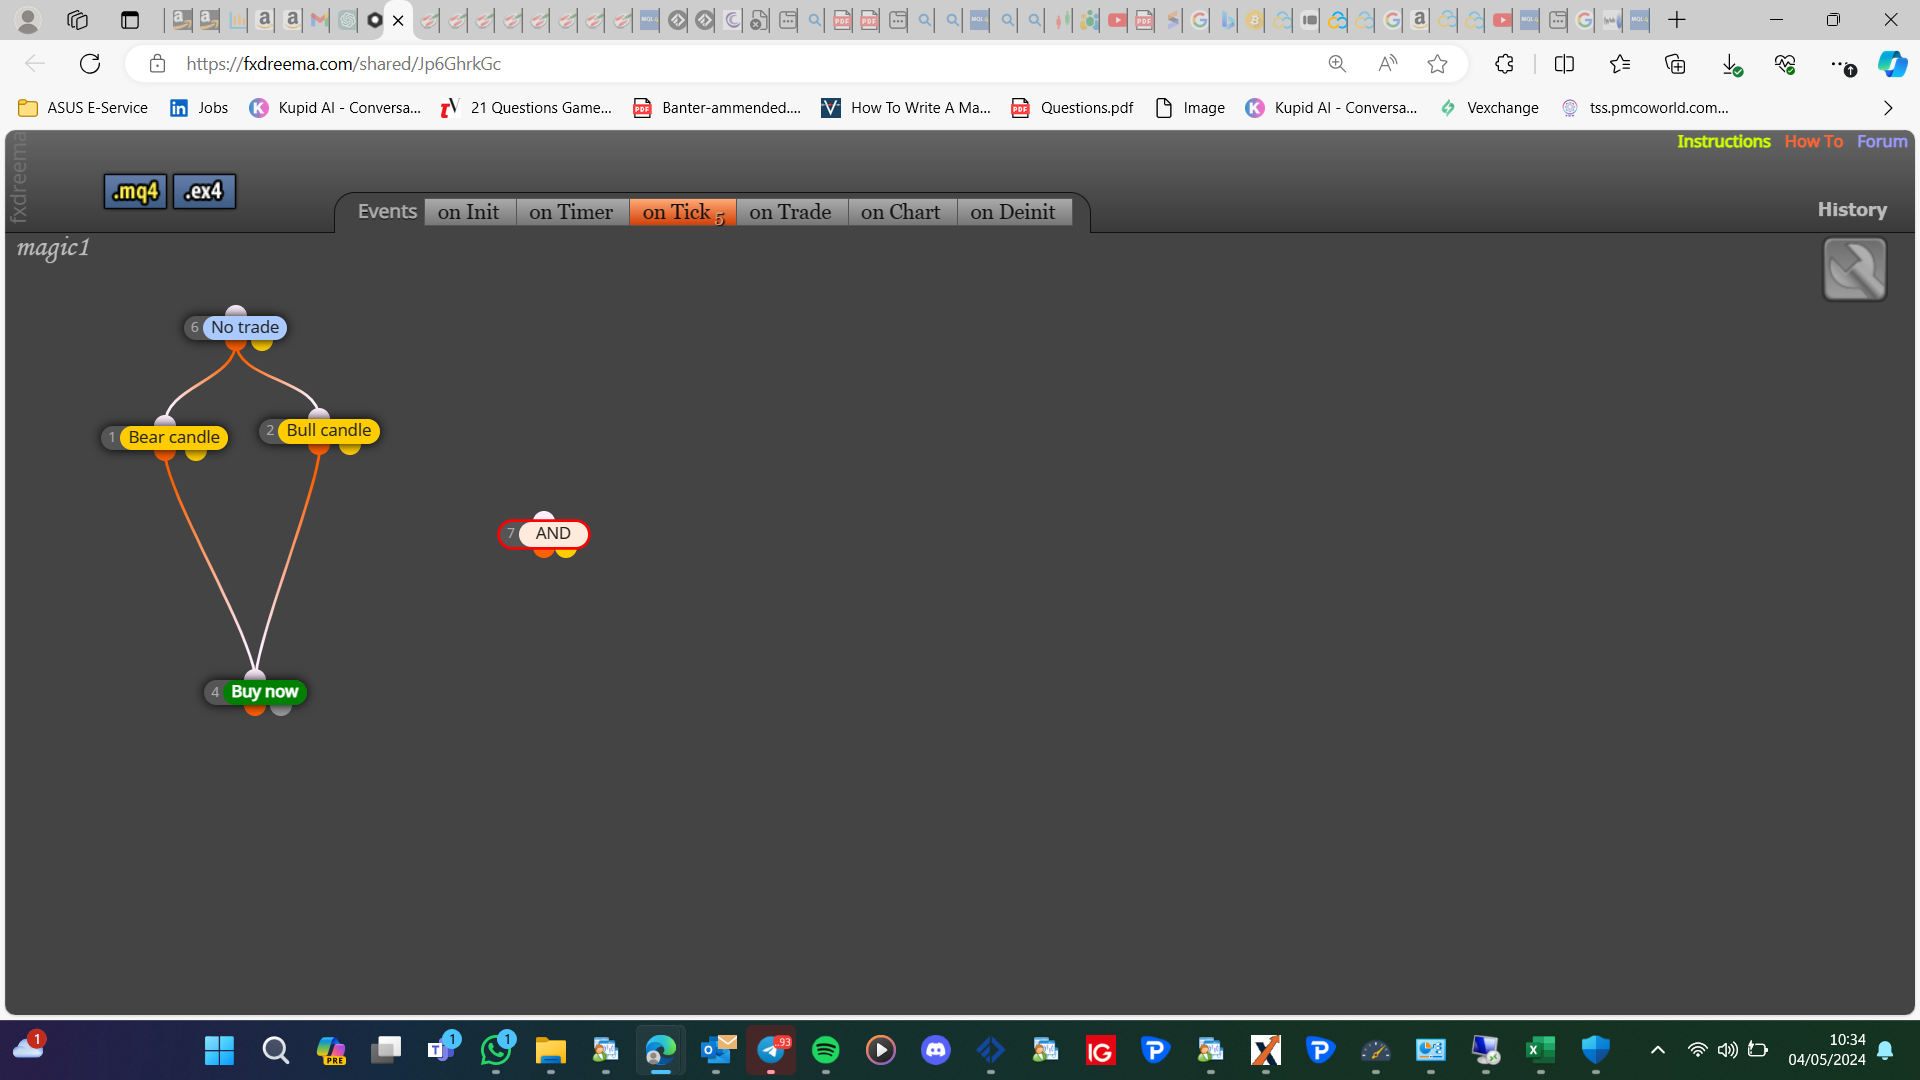Select the No trade block

245,328
